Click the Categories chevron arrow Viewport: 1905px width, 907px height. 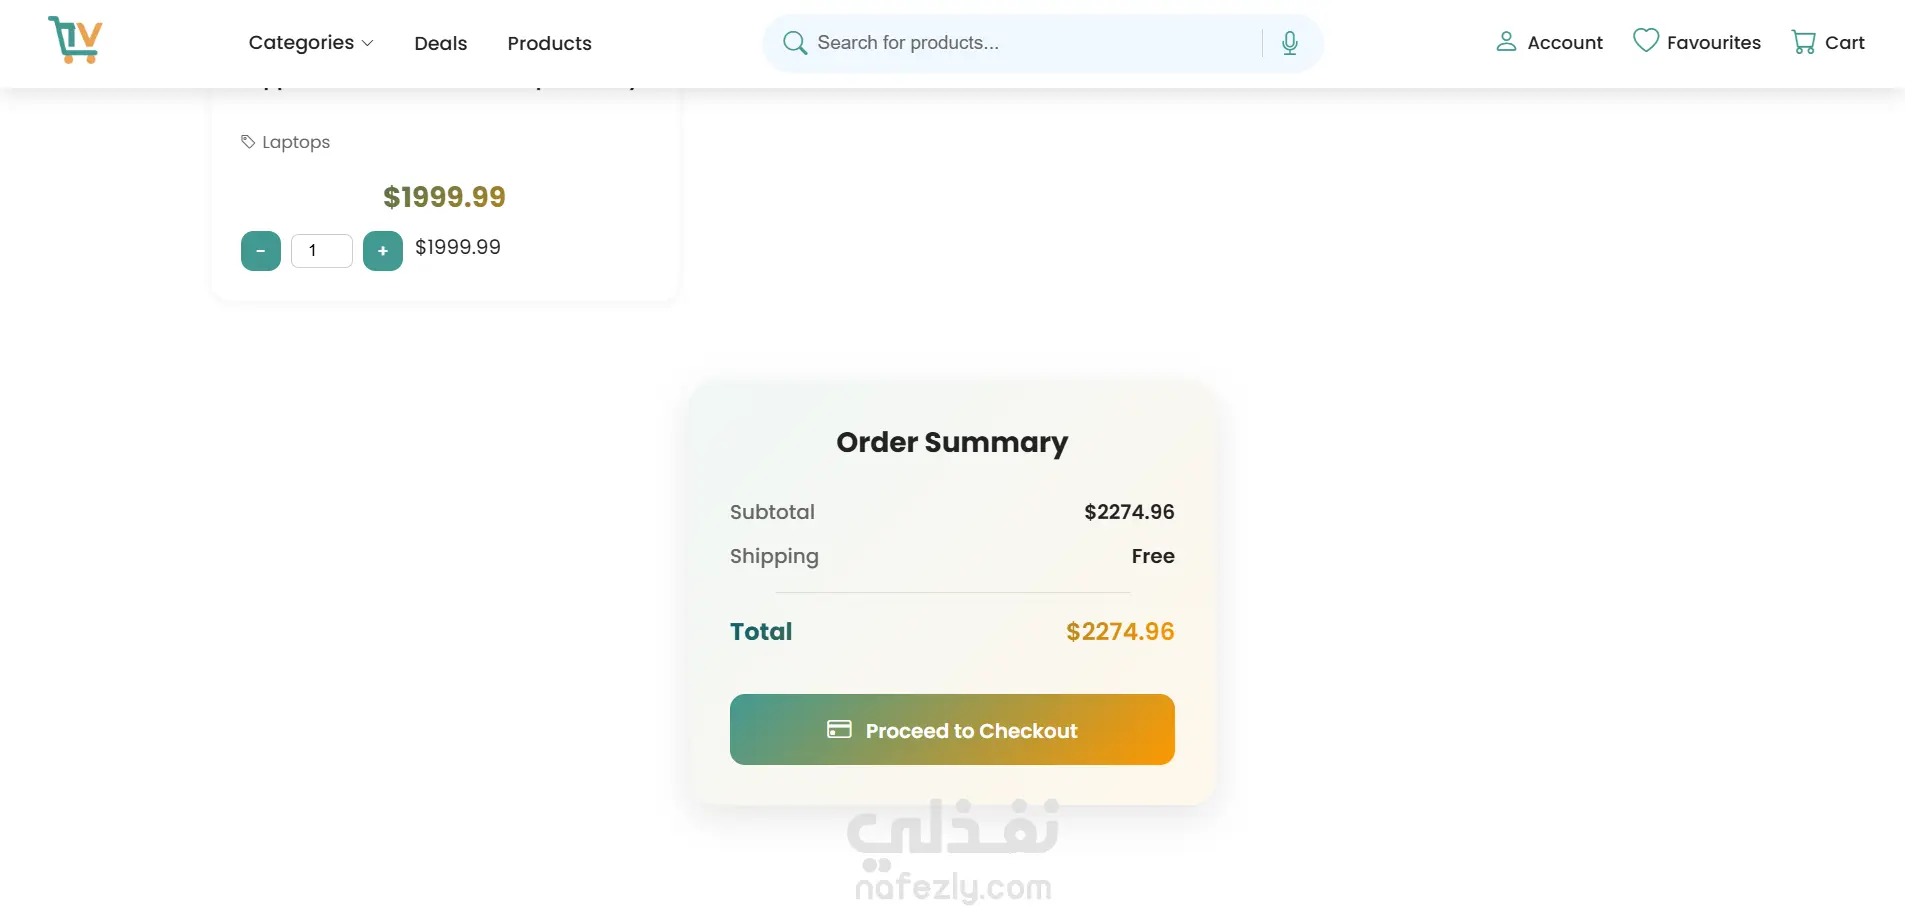[x=368, y=44]
